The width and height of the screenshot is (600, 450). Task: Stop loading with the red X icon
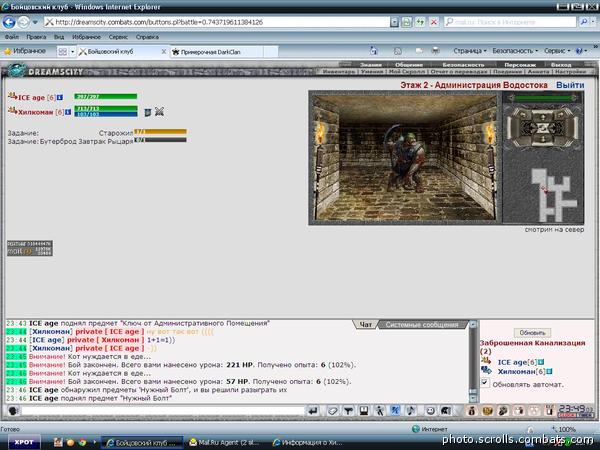tap(434, 22)
